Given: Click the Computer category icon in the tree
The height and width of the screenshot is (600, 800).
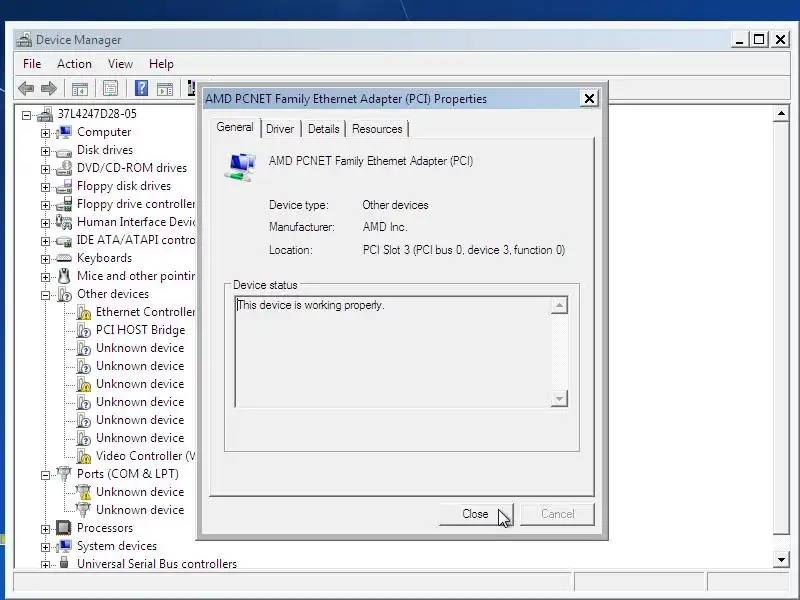Looking at the screenshot, I should coord(64,132).
